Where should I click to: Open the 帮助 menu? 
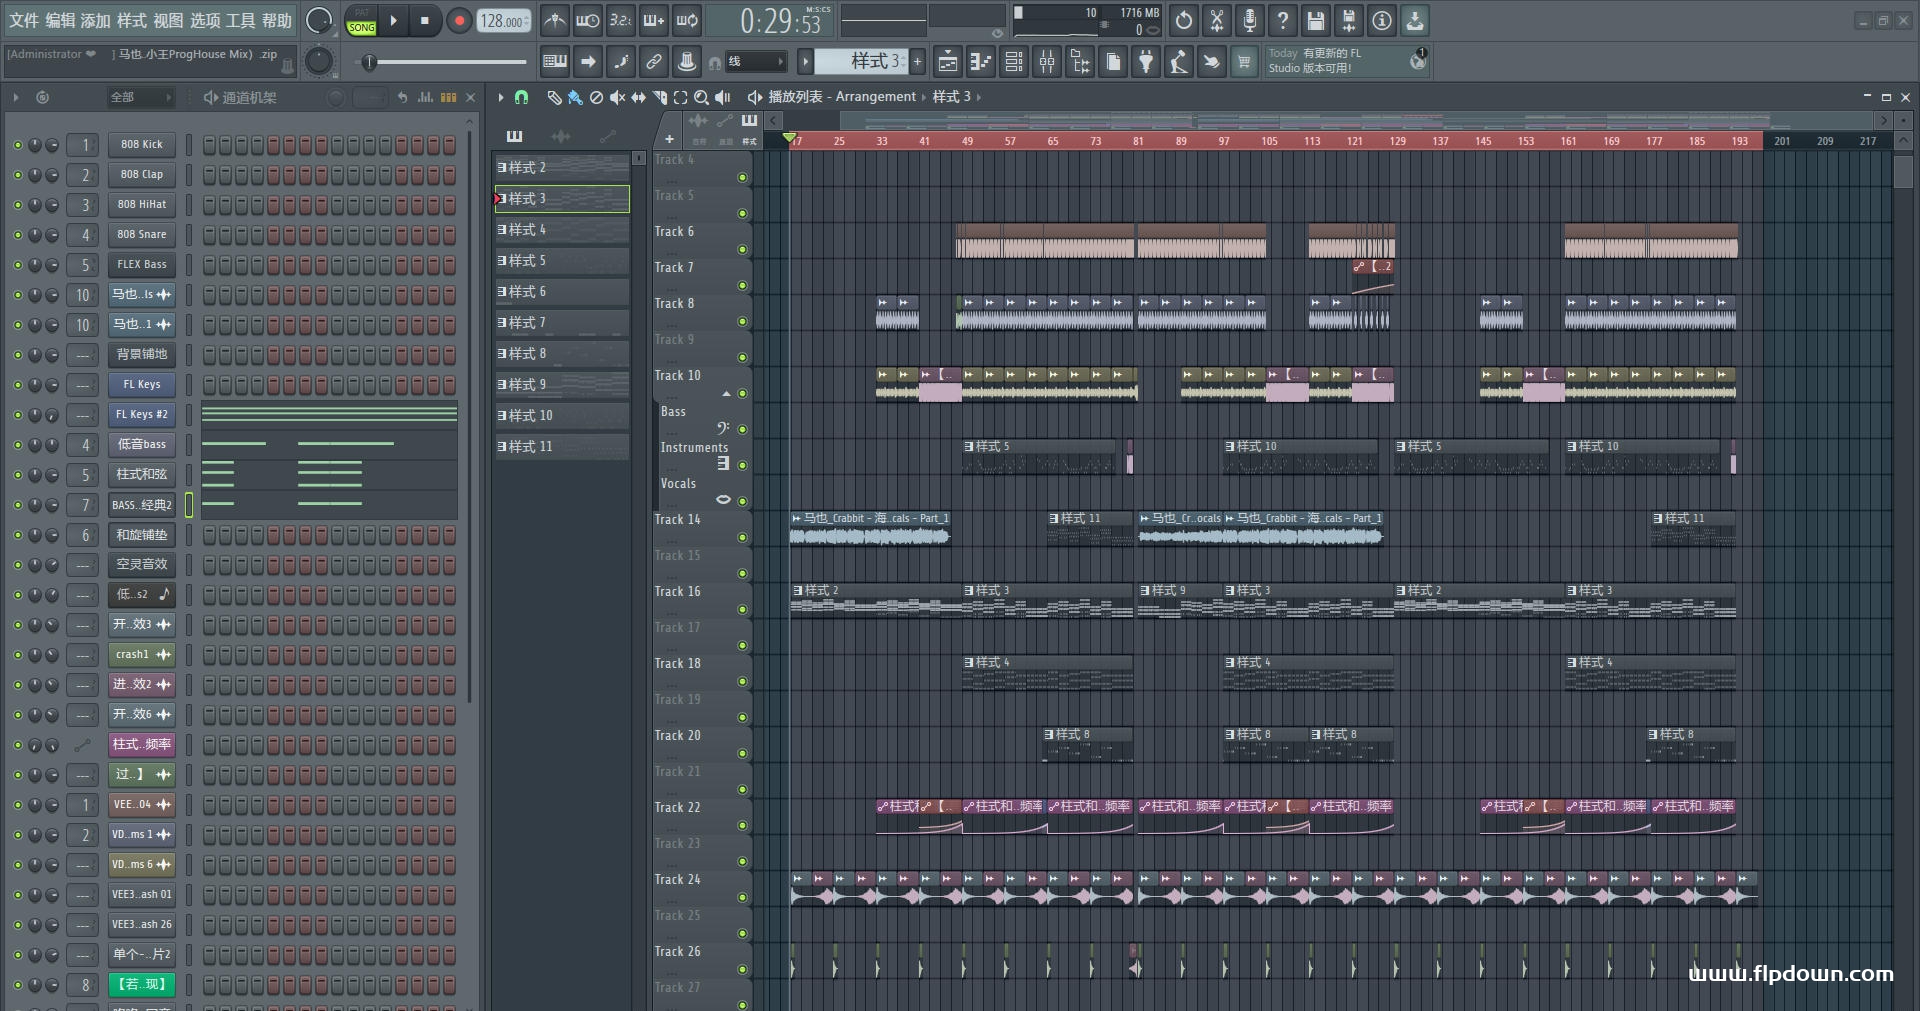click(x=277, y=20)
